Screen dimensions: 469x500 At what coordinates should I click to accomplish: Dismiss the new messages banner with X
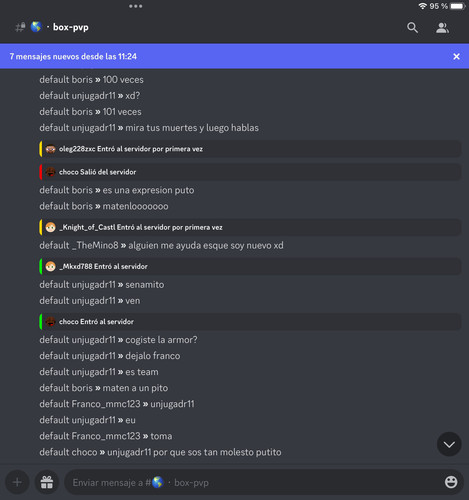point(456,56)
